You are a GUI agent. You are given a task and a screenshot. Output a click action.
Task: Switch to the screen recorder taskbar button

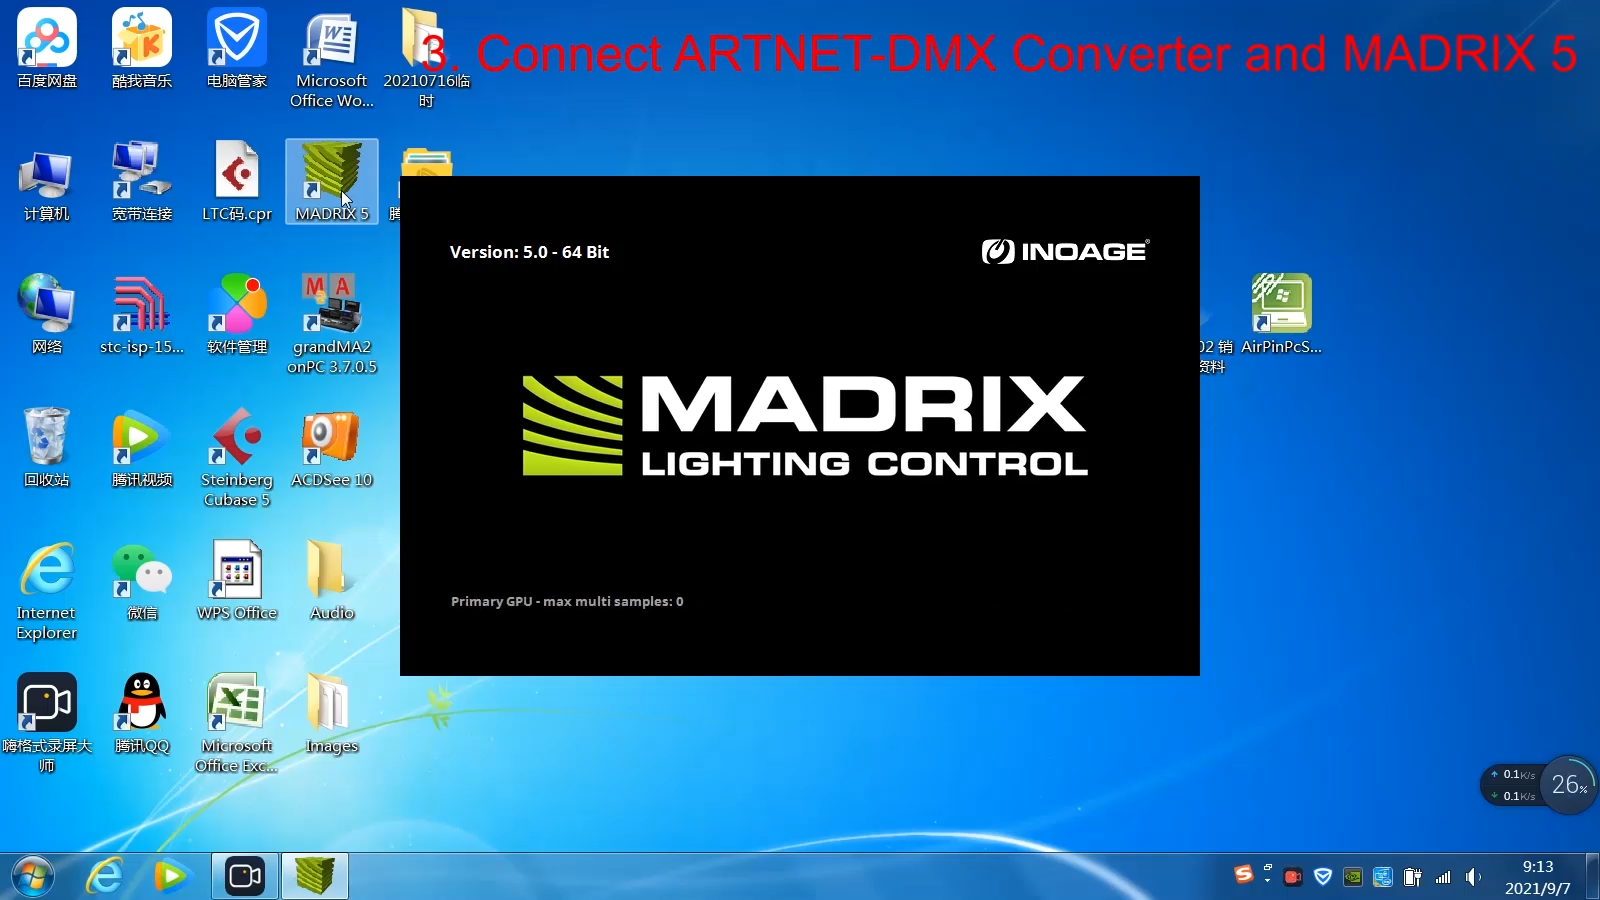245,877
